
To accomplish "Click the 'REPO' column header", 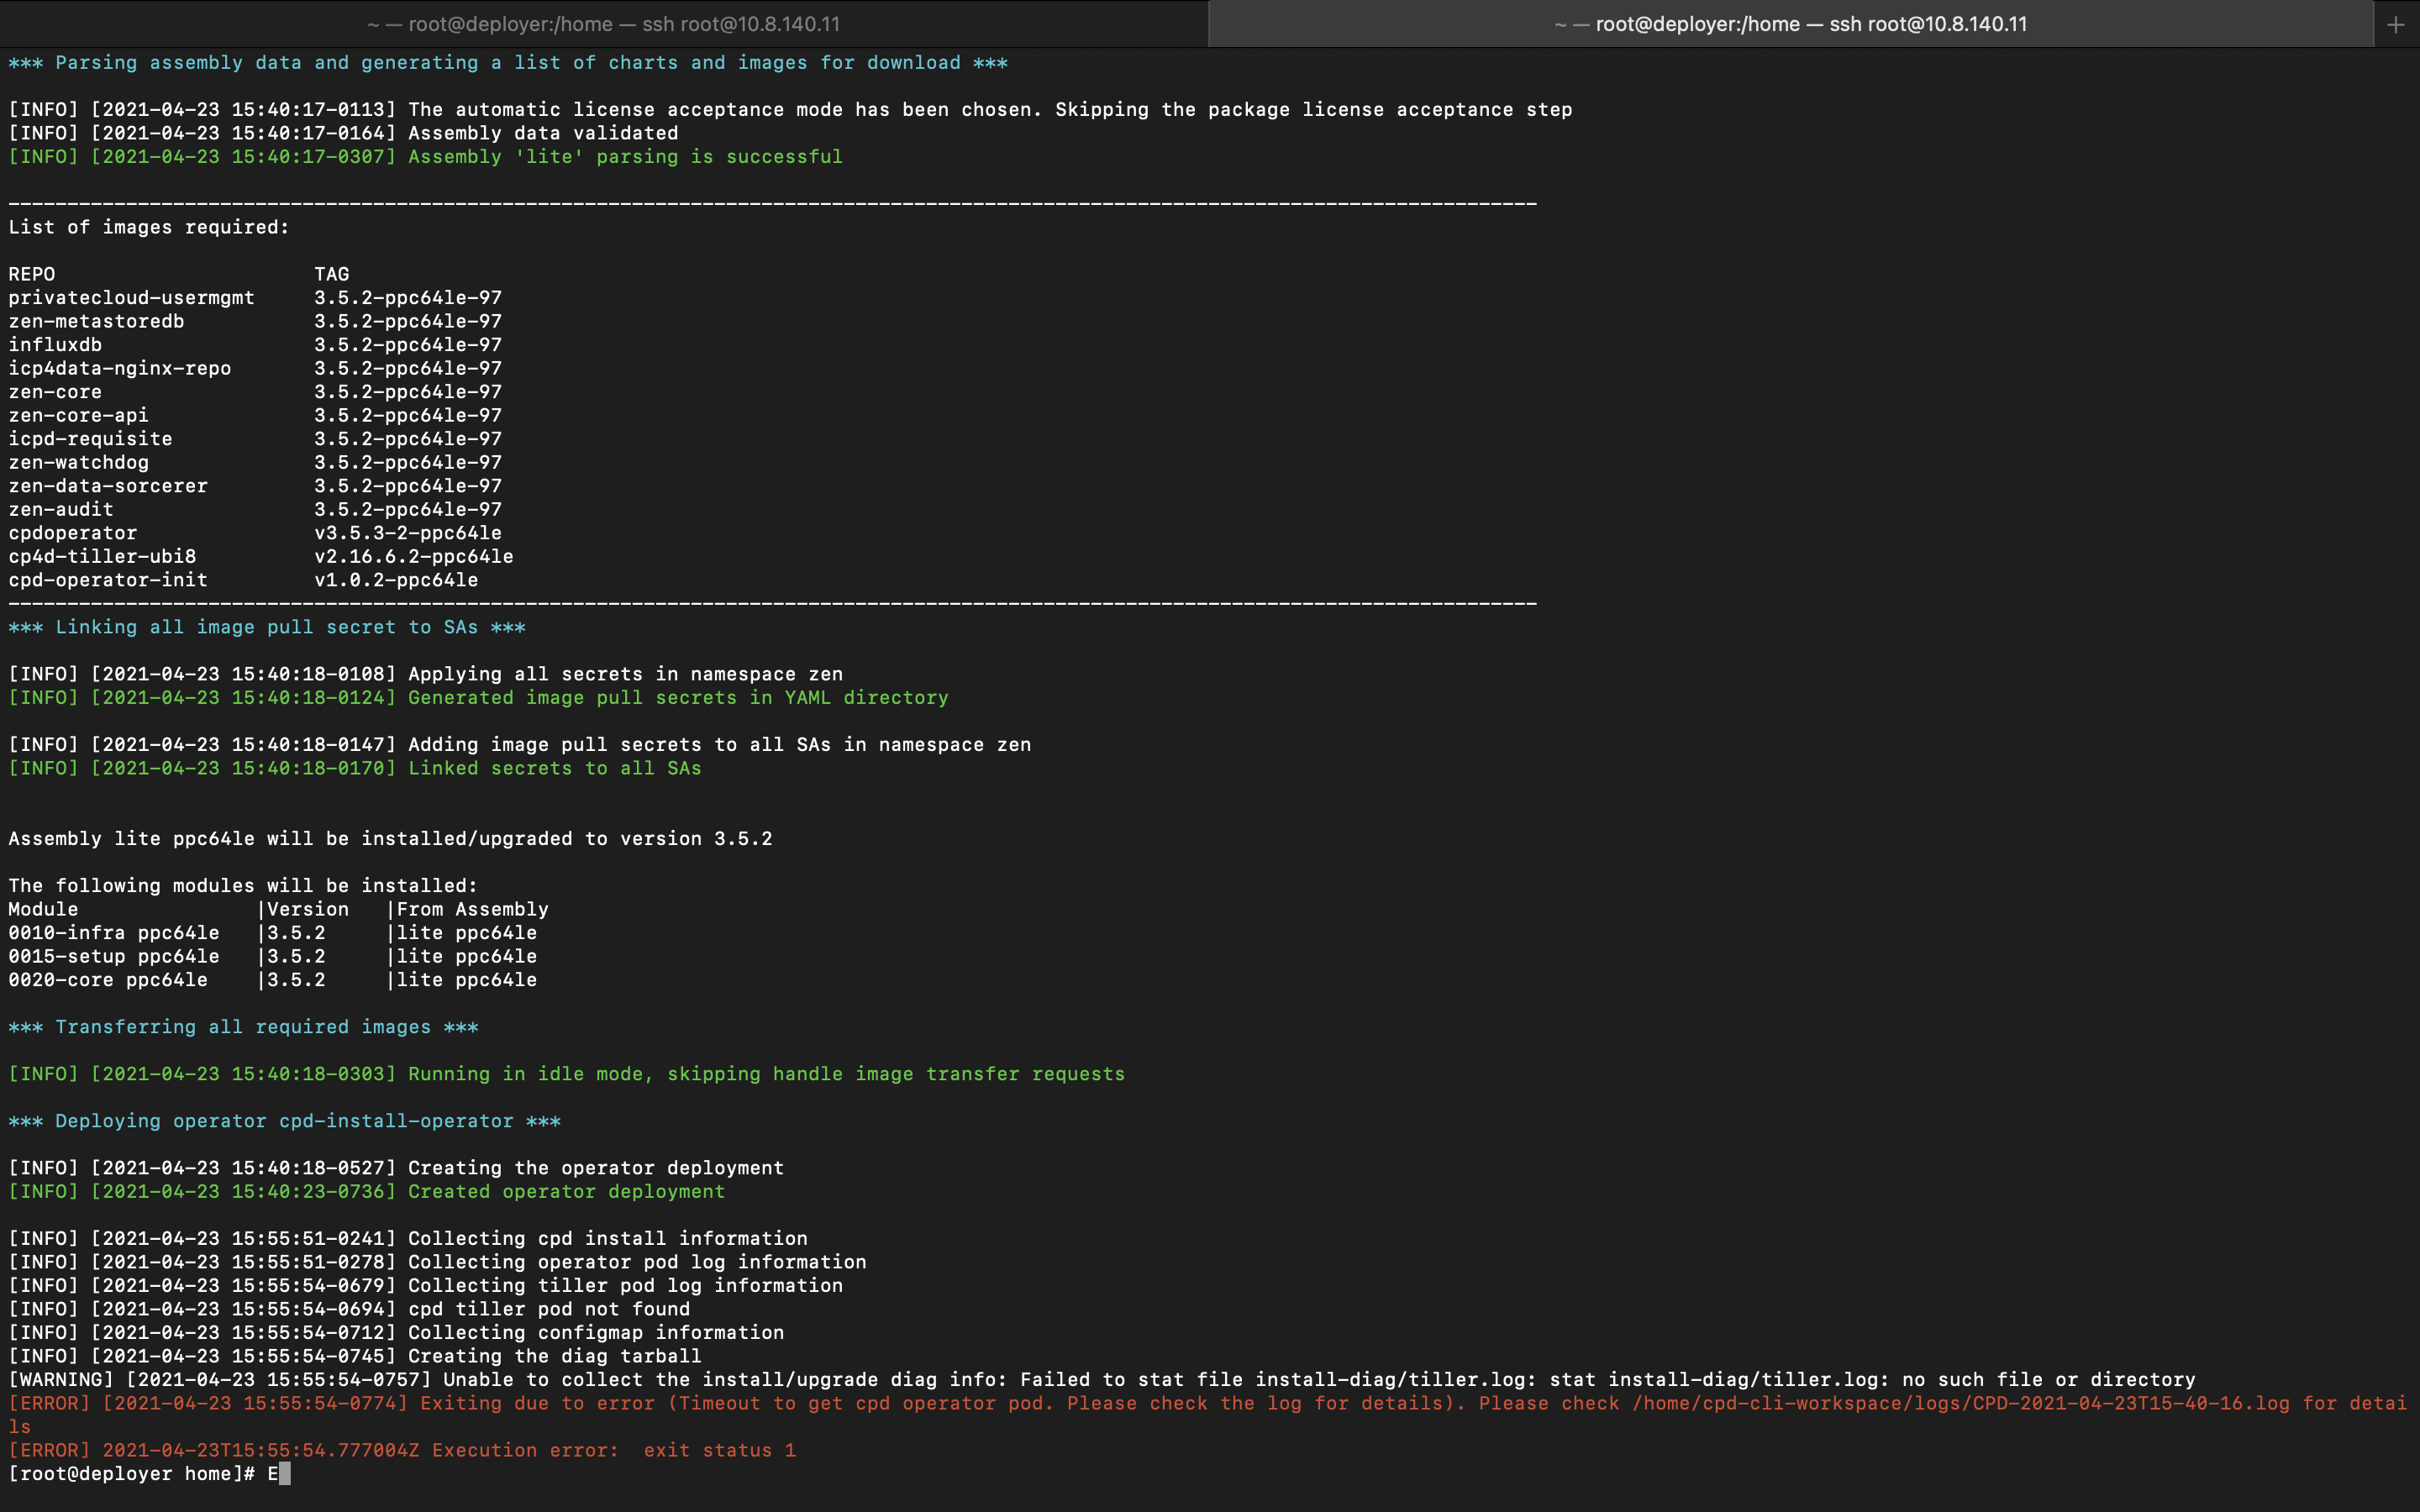I will coord(32,274).
